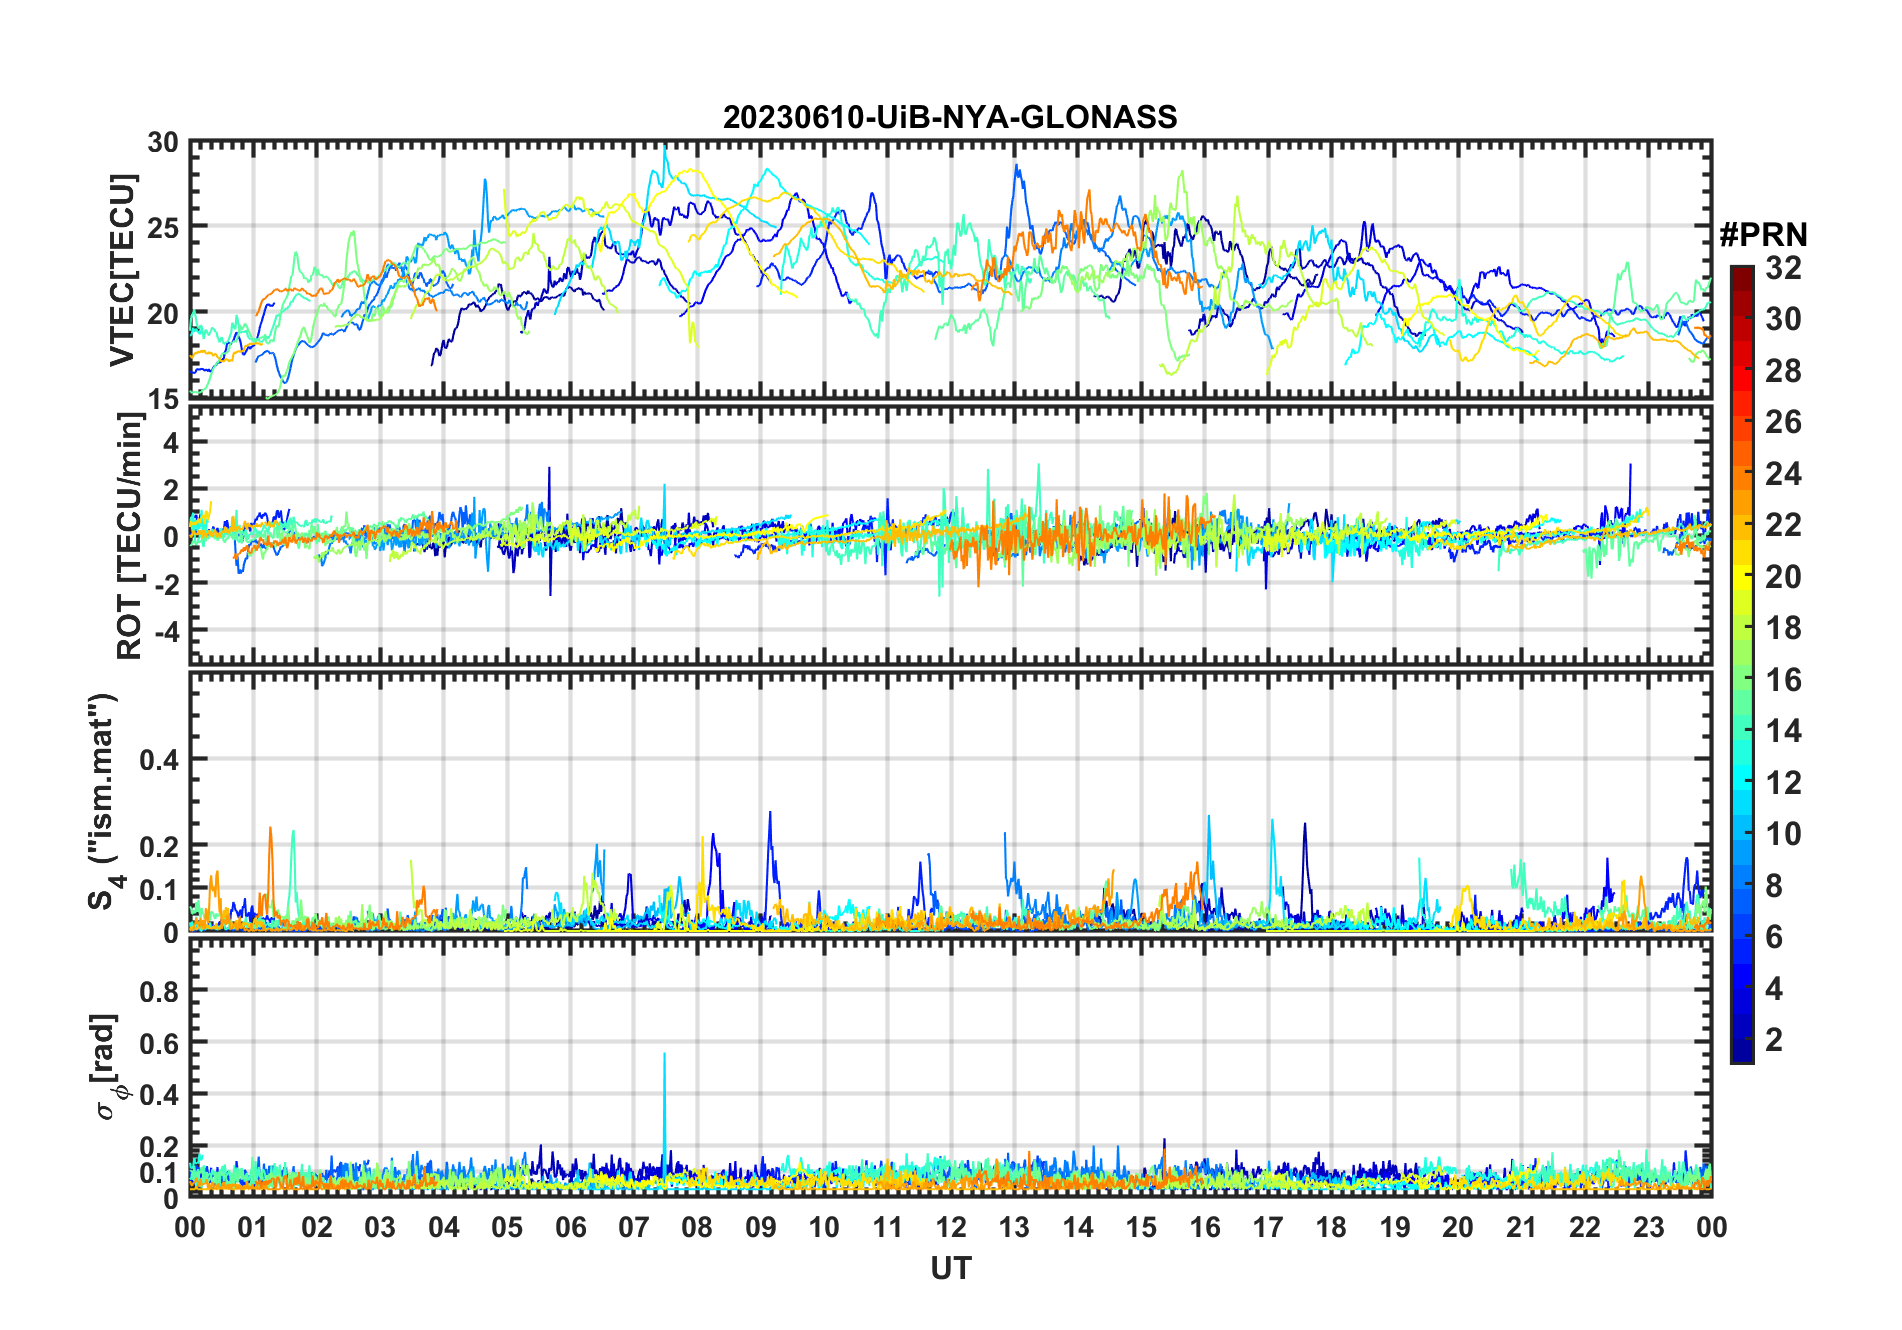Screen dimensions: 1902x1330
Task: Click colorbar tick label 14
Action: click(1783, 731)
